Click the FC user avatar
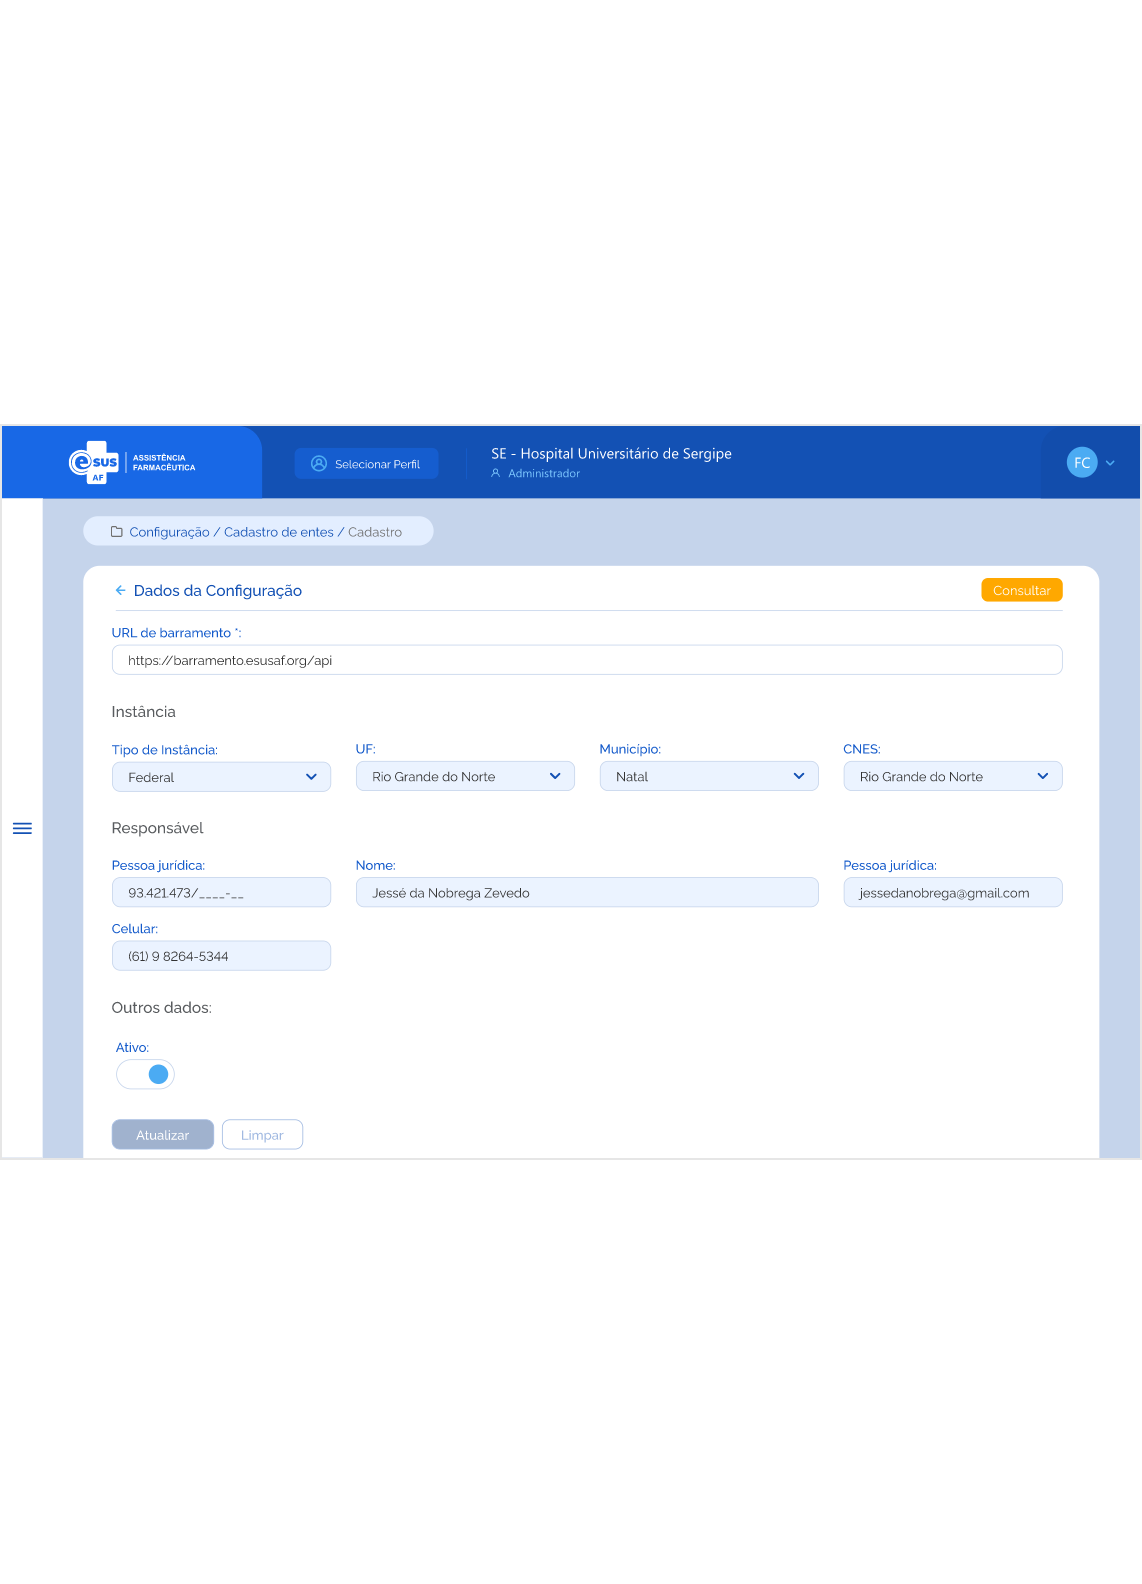The image size is (1142, 1584). tap(1081, 463)
